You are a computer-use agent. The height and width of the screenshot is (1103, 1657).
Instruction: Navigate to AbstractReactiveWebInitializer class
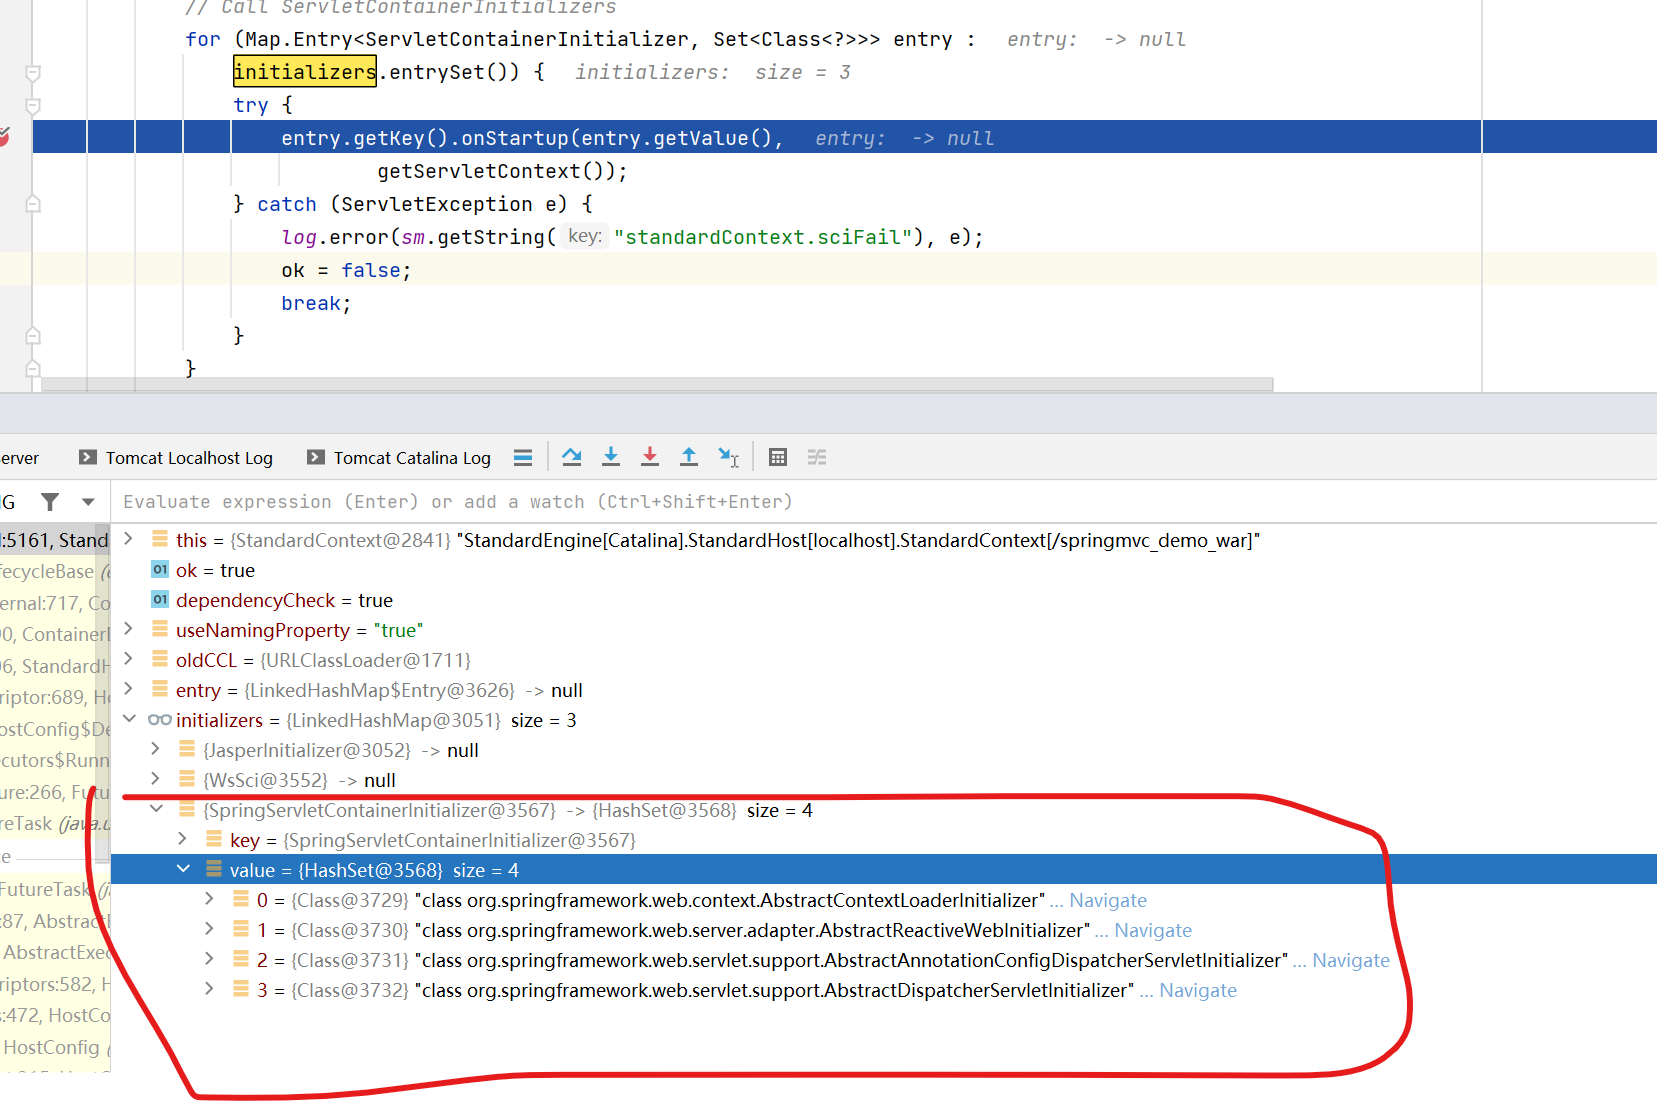[x=1153, y=930]
